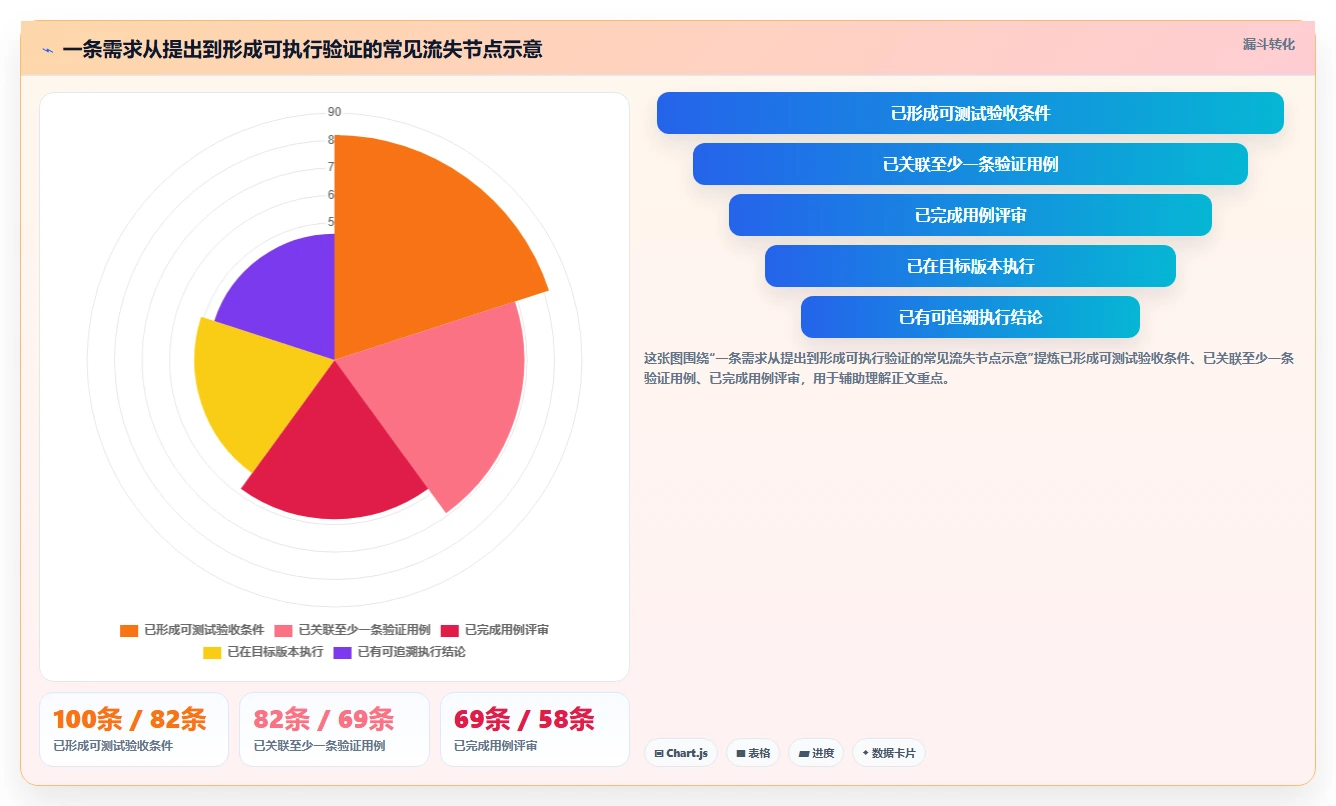This screenshot has width=1336, height=806.
Task: Click the 漏斗转化 label in header
Action: 1269,45
